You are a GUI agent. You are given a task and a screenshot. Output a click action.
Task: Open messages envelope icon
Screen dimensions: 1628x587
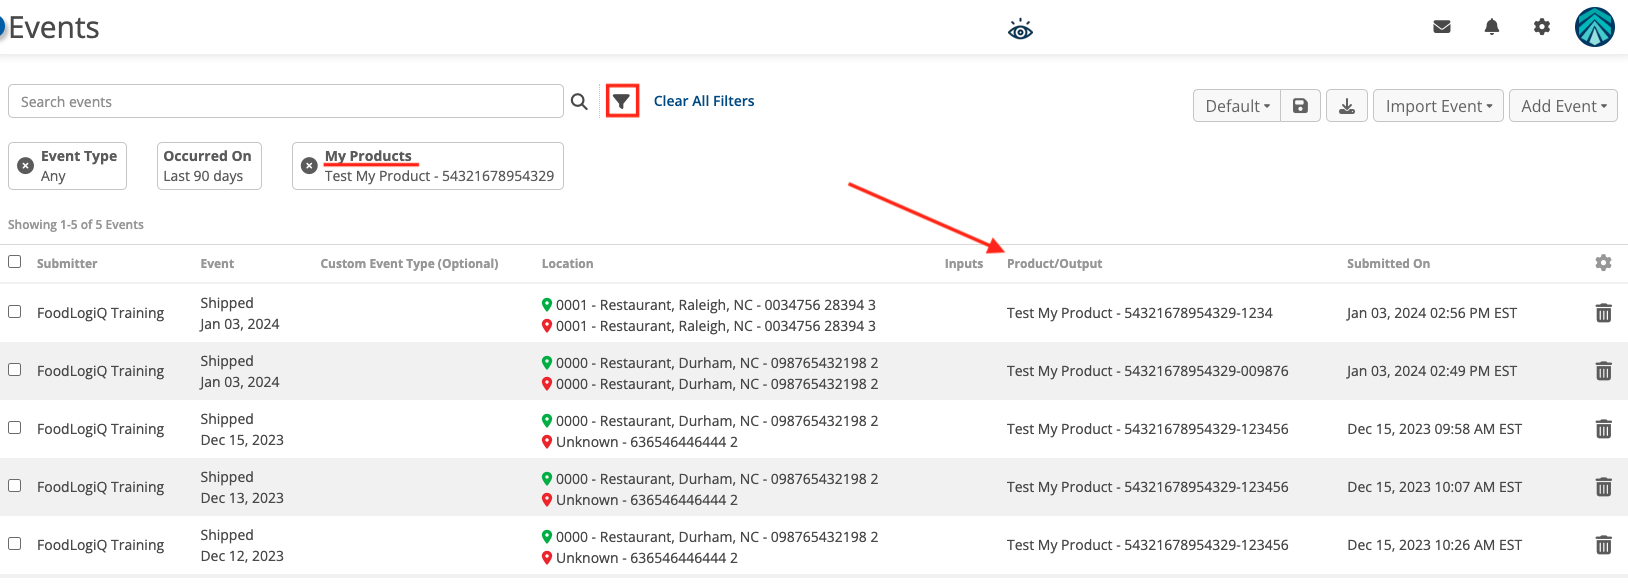tap(1442, 27)
